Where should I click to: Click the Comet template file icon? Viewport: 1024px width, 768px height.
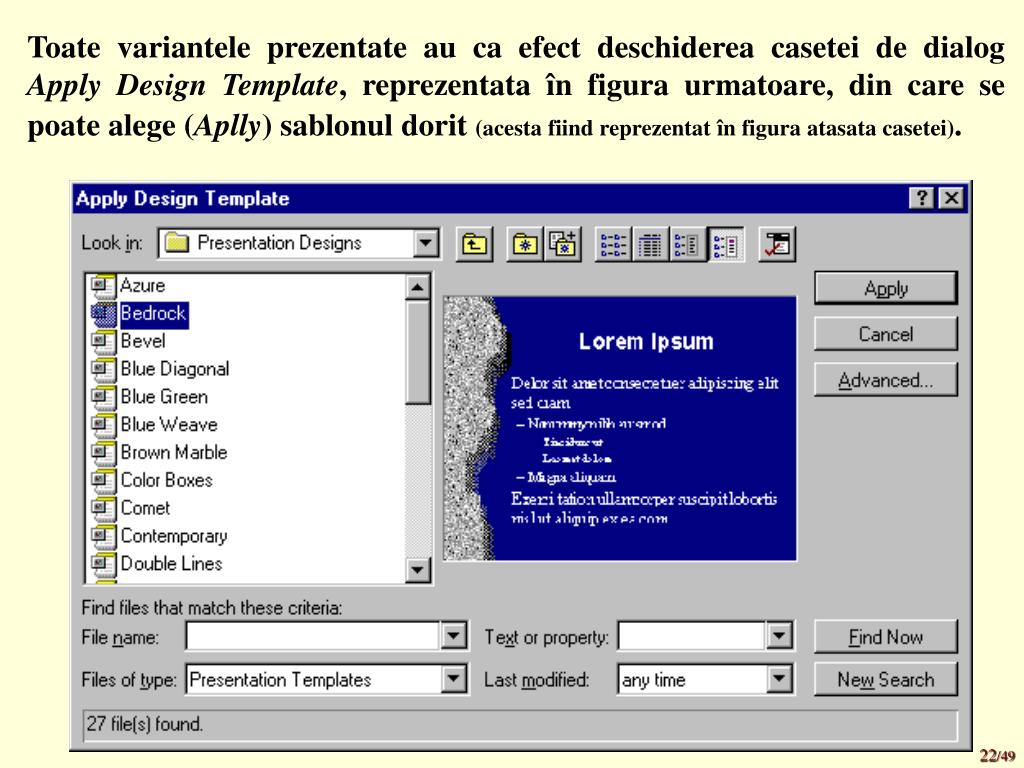[x=103, y=509]
